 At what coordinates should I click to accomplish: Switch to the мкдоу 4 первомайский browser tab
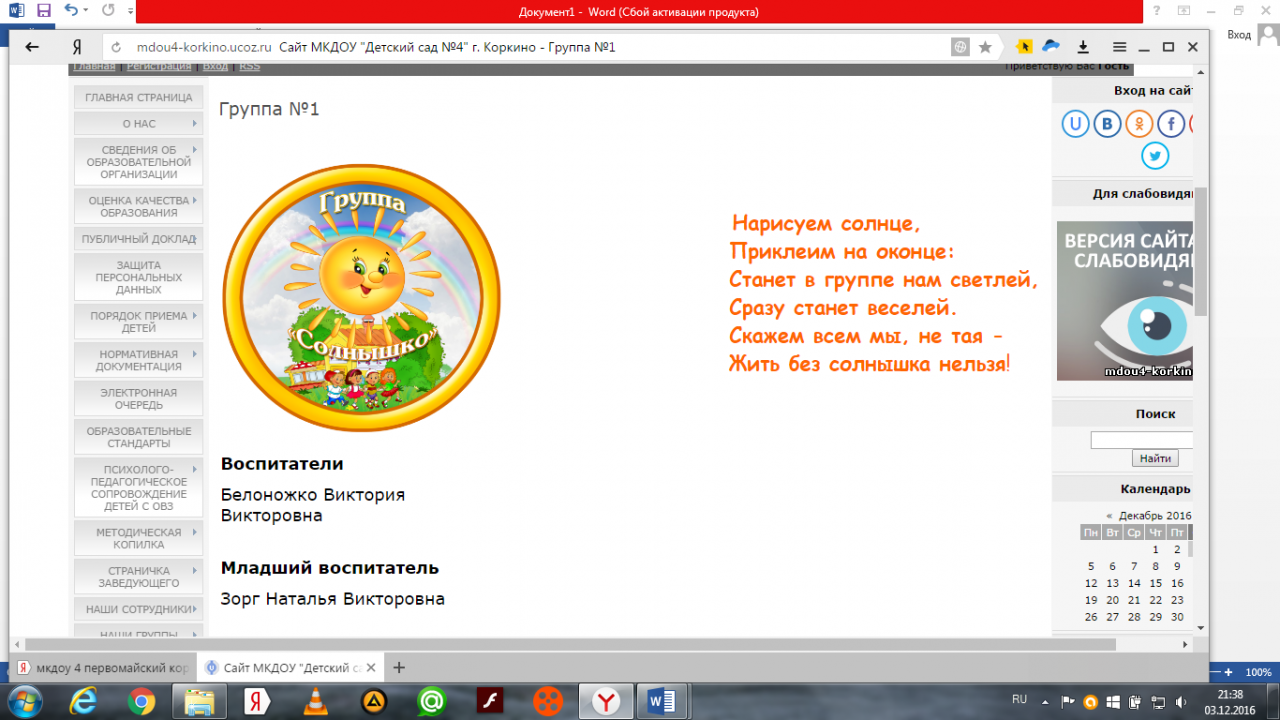[102, 668]
